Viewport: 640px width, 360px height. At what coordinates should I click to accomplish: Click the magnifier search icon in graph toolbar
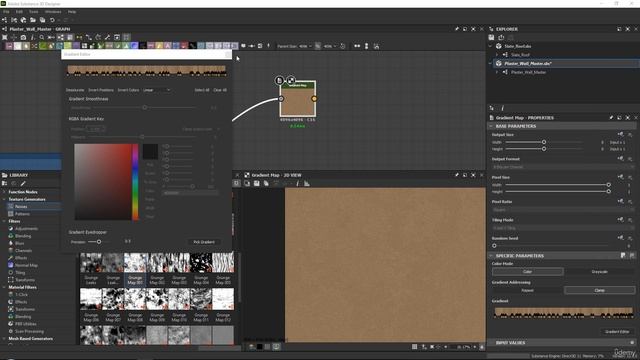(42, 37)
